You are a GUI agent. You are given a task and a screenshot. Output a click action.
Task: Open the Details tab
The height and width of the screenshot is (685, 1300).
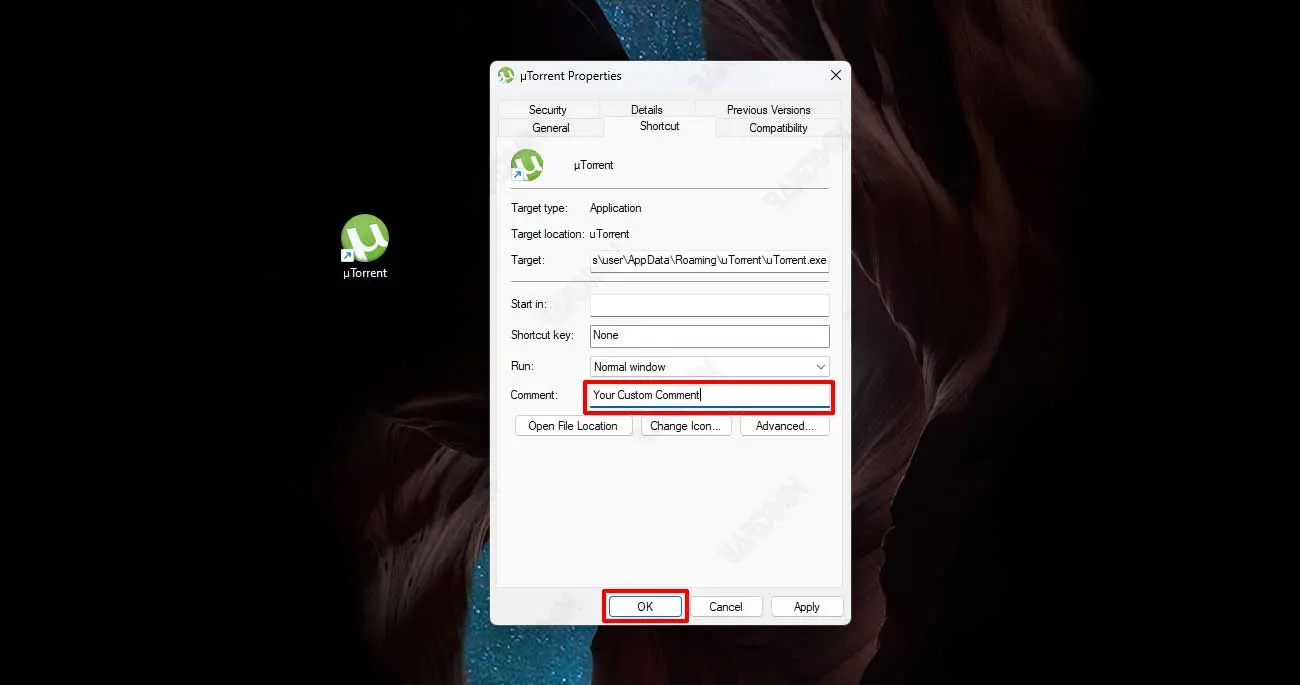646,110
